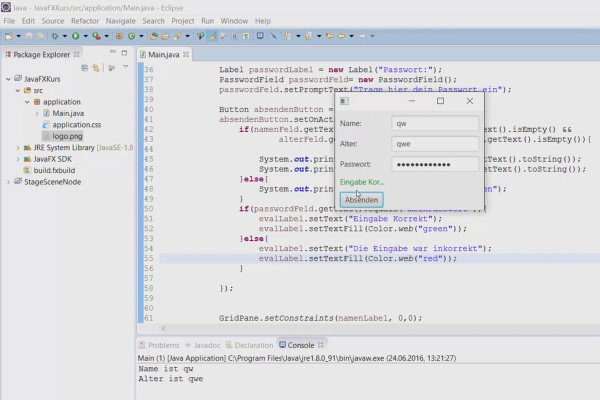This screenshot has width=600, height=400.
Task: Select logo.png in Package Explorer
Action: pyautogui.click(x=62, y=136)
